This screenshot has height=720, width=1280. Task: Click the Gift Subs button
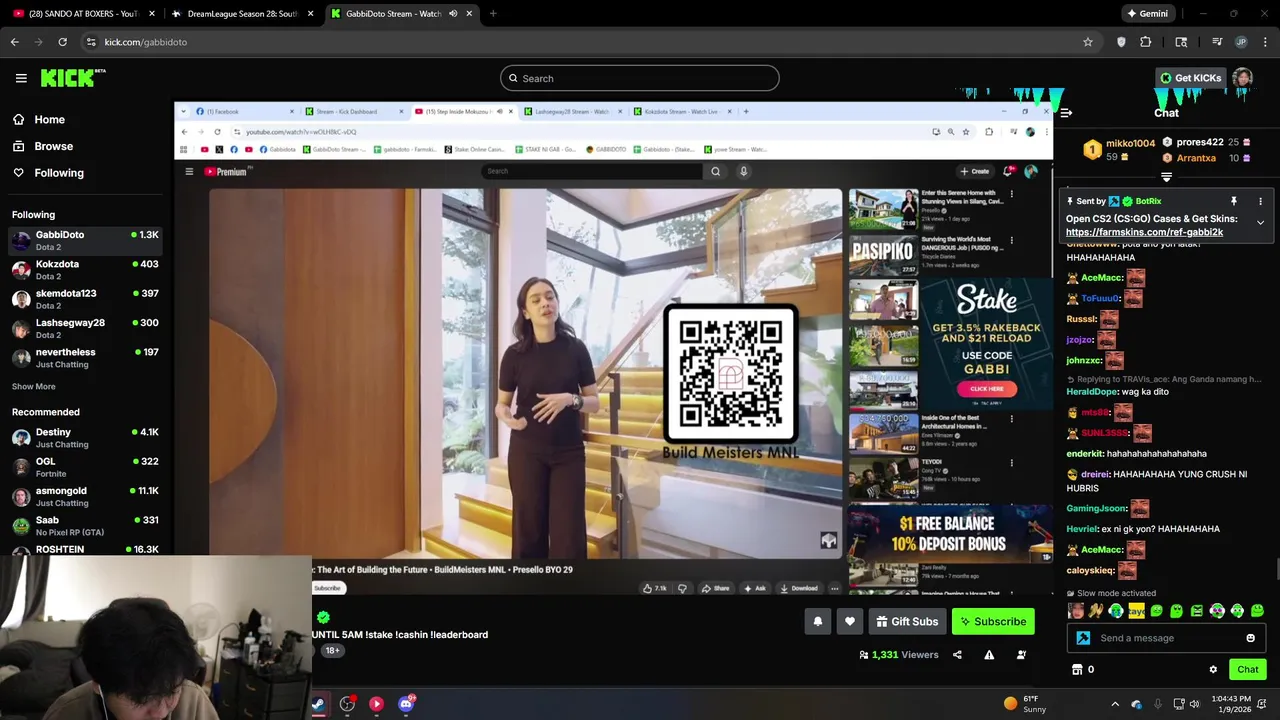[907, 622]
